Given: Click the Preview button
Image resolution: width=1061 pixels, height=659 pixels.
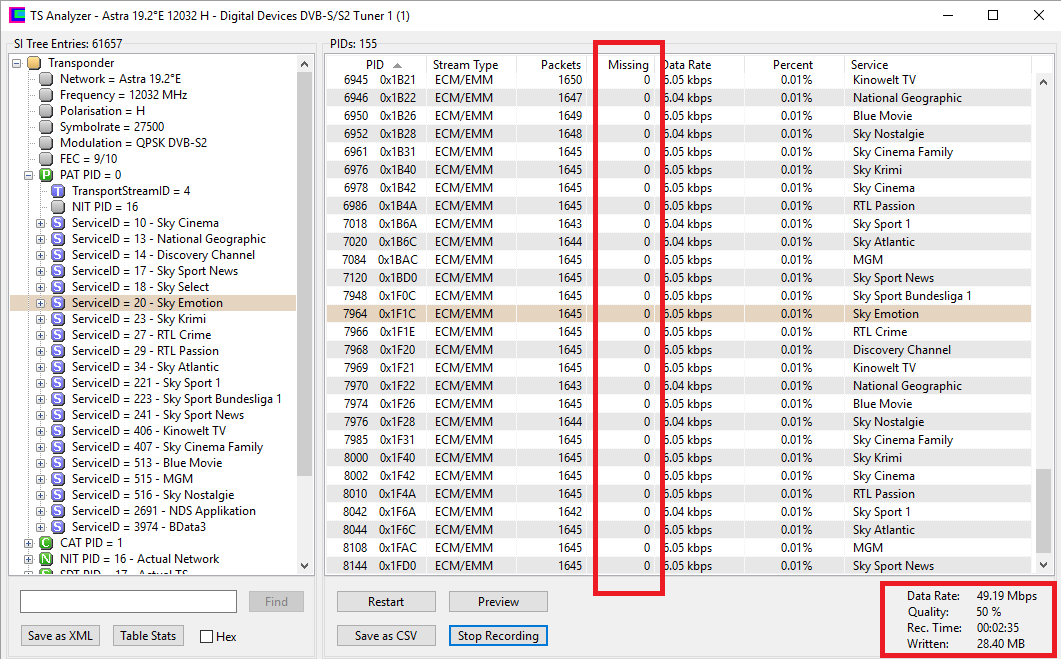Looking at the screenshot, I should tap(498, 601).
